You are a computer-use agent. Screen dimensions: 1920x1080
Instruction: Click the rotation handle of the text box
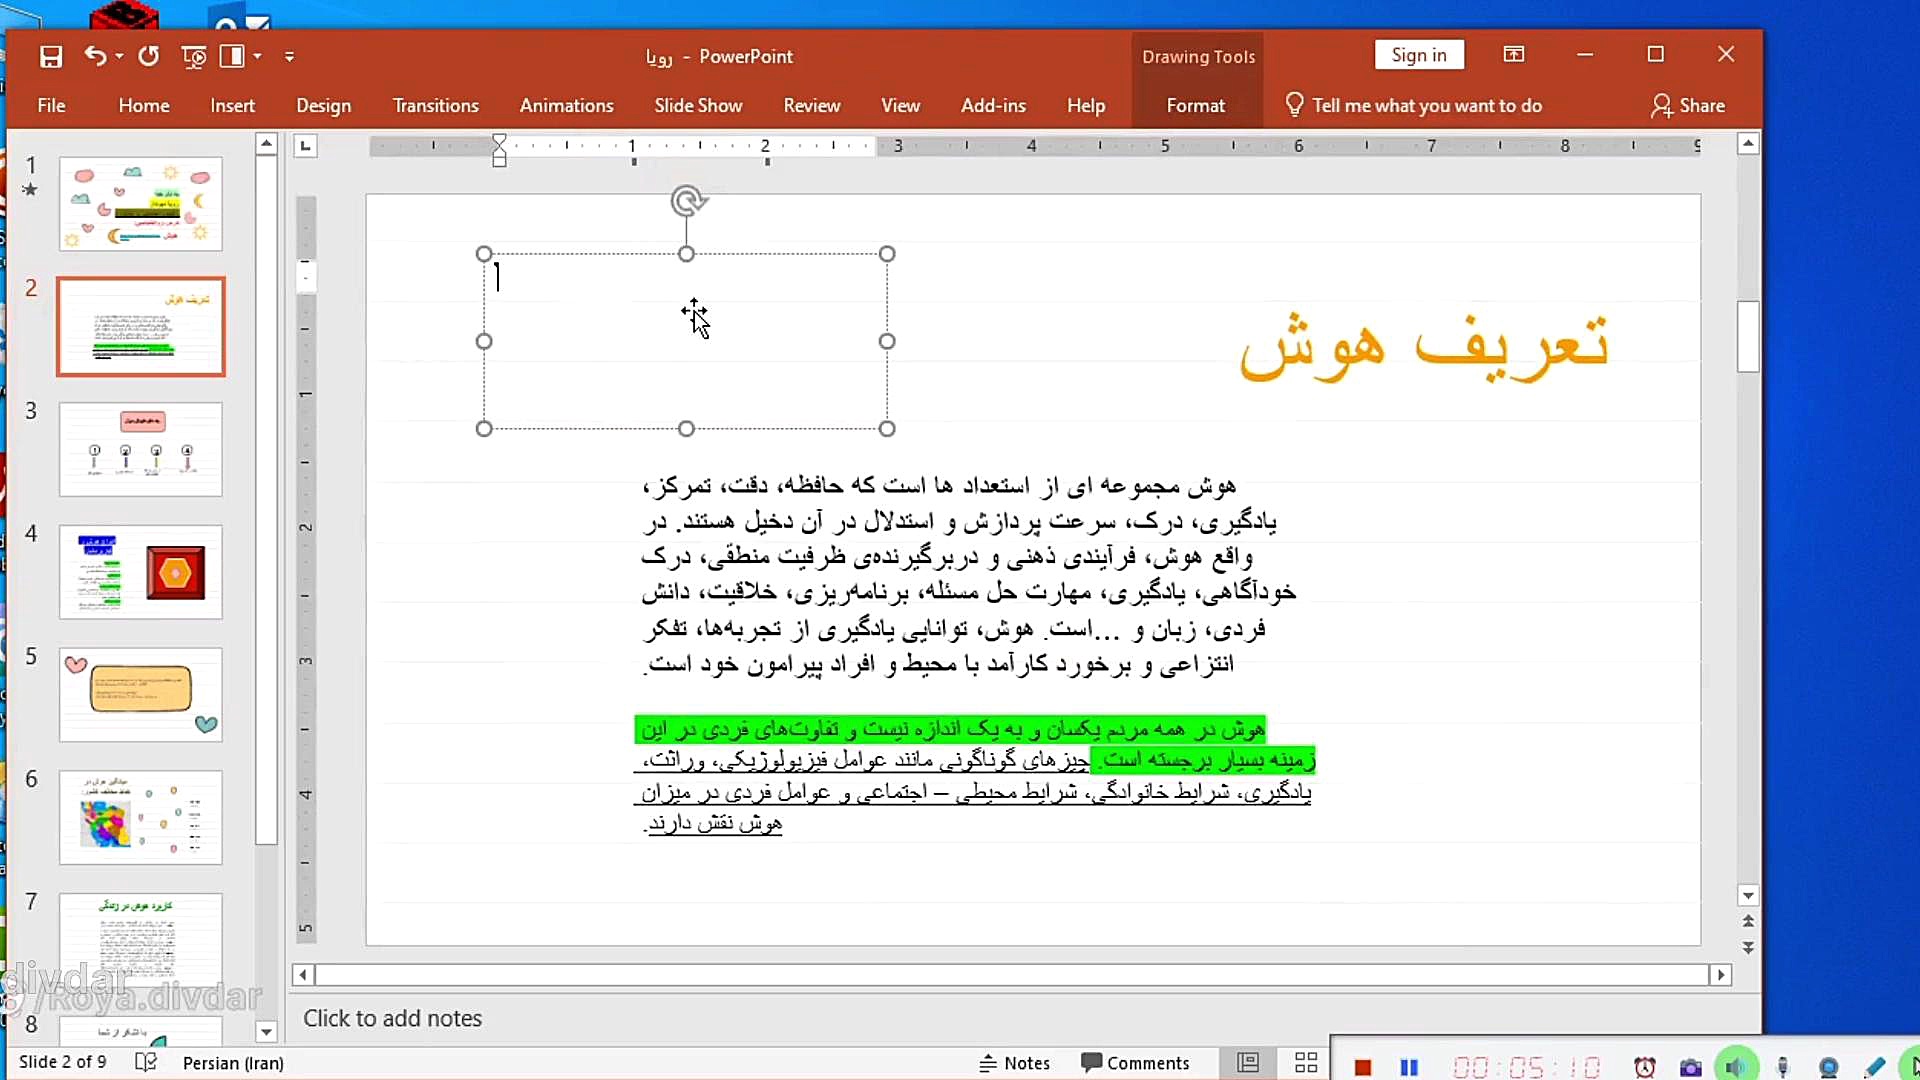[687, 201]
